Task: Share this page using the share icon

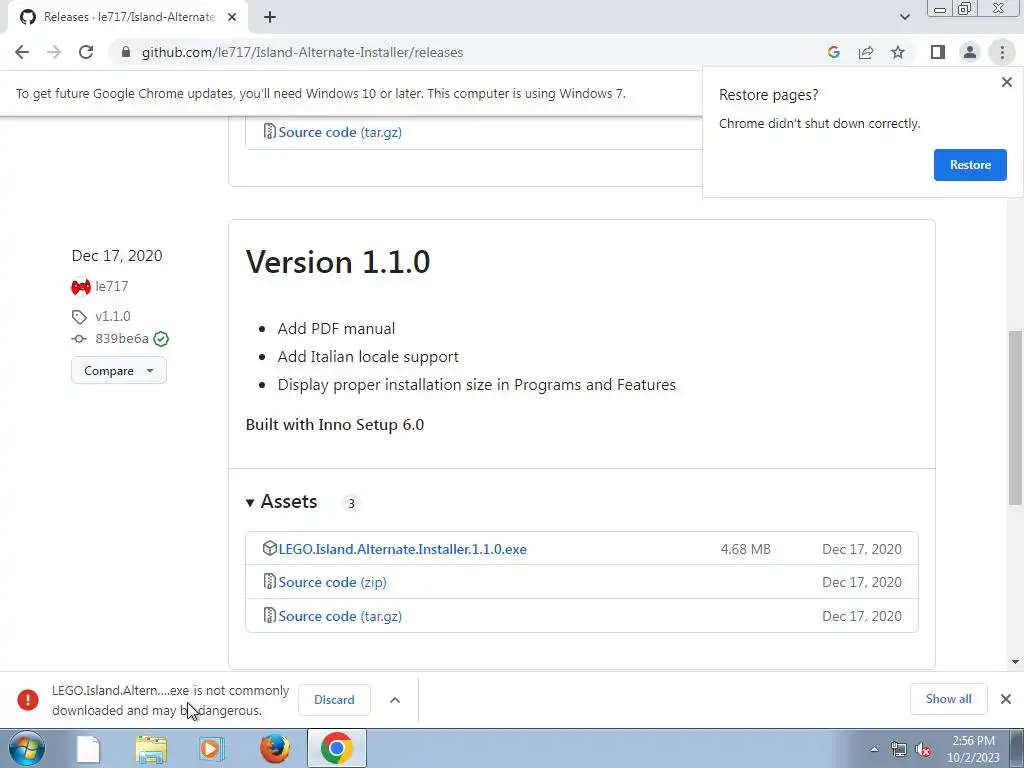Action: pos(866,52)
